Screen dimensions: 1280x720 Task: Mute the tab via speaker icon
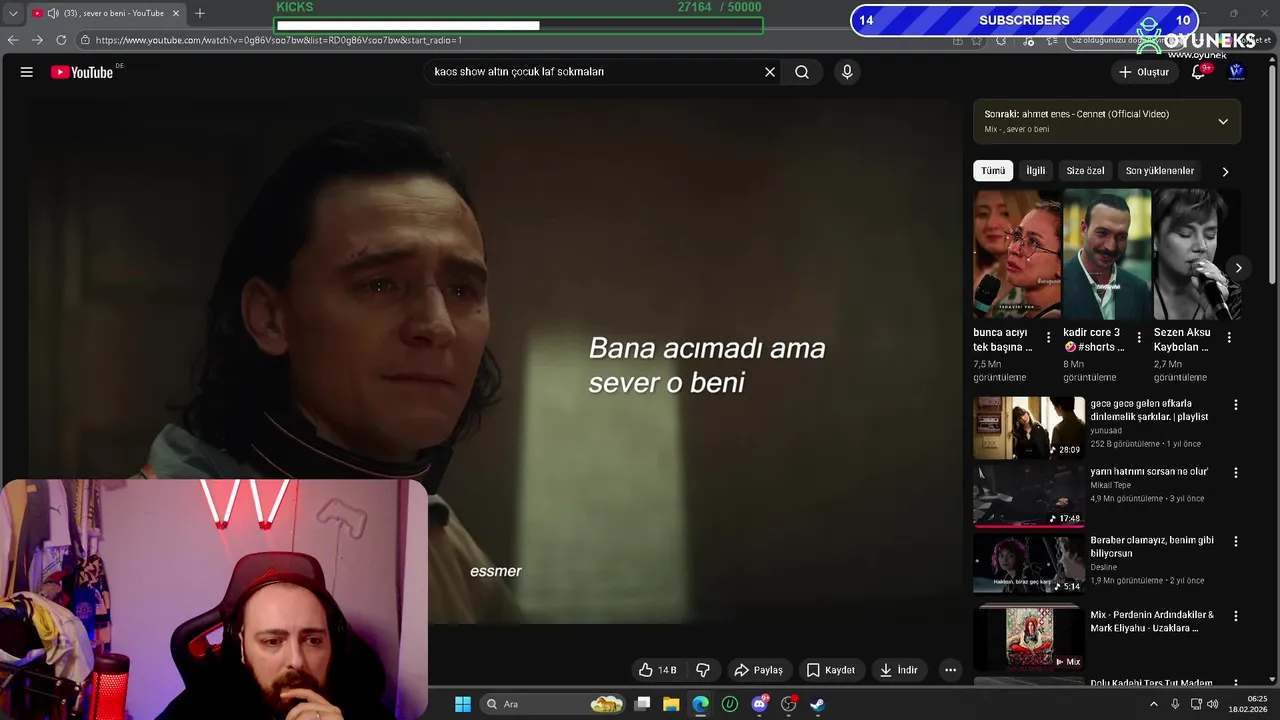[53, 13]
